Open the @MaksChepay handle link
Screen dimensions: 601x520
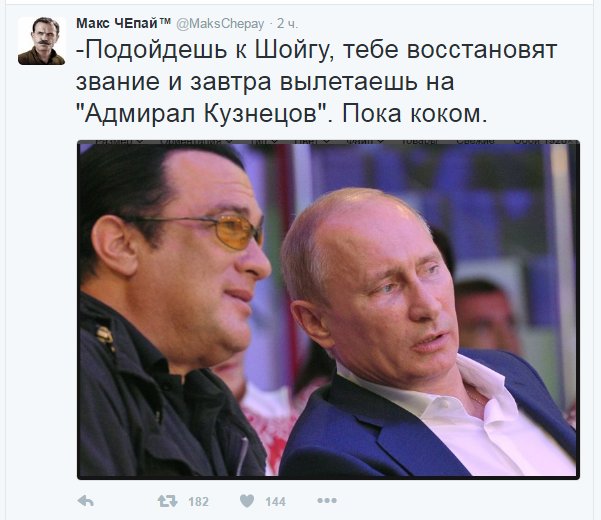click(220, 24)
